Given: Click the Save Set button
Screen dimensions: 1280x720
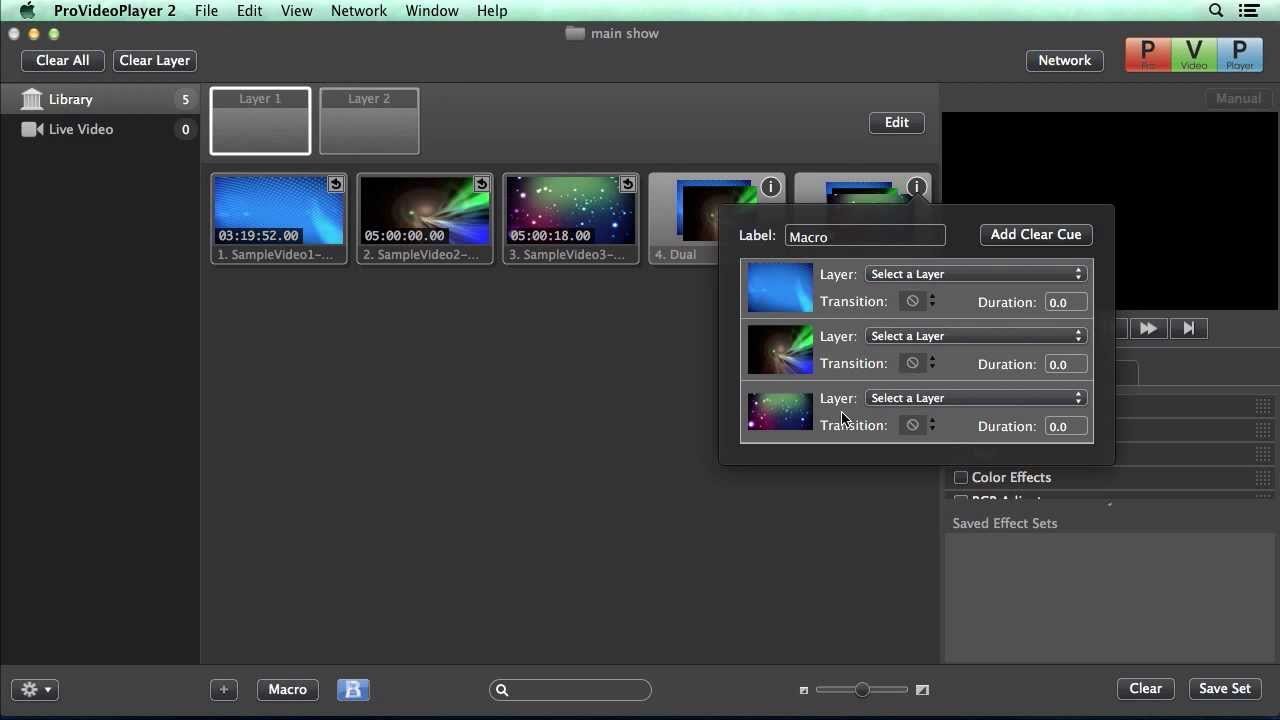Looking at the screenshot, I should tap(1225, 689).
